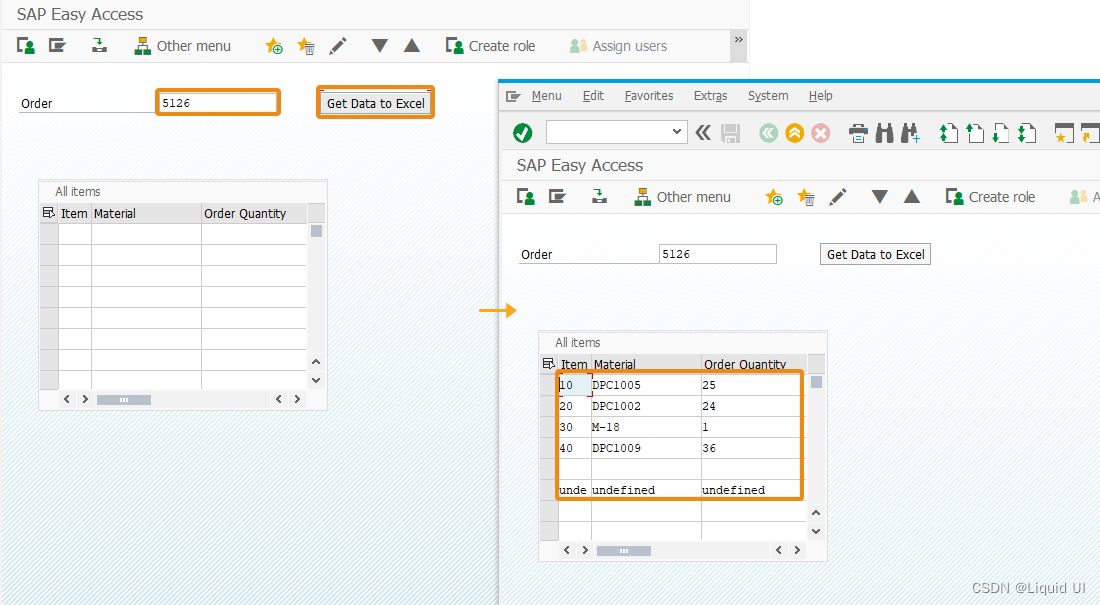Click Move Down triangle in back window
Image resolution: width=1100 pixels, height=605 pixels.
(x=380, y=46)
